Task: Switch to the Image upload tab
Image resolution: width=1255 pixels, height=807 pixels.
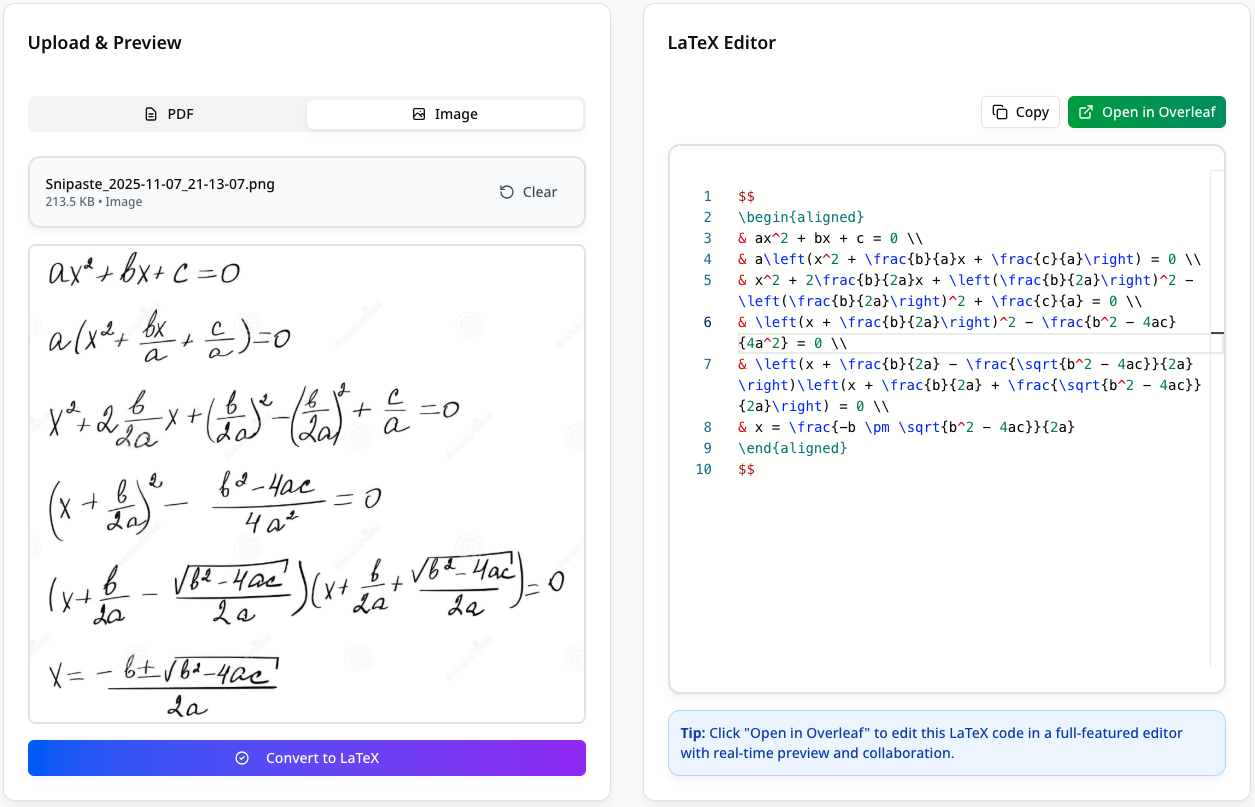Action: pyautogui.click(x=445, y=114)
